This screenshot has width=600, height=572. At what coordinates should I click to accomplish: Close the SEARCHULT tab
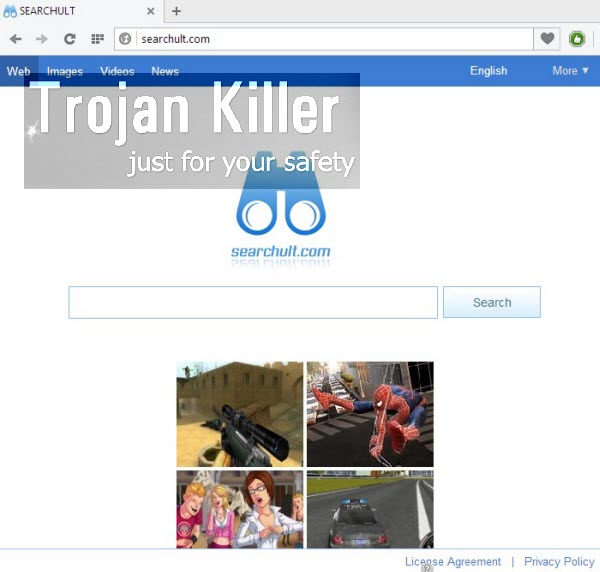[x=151, y=11]
